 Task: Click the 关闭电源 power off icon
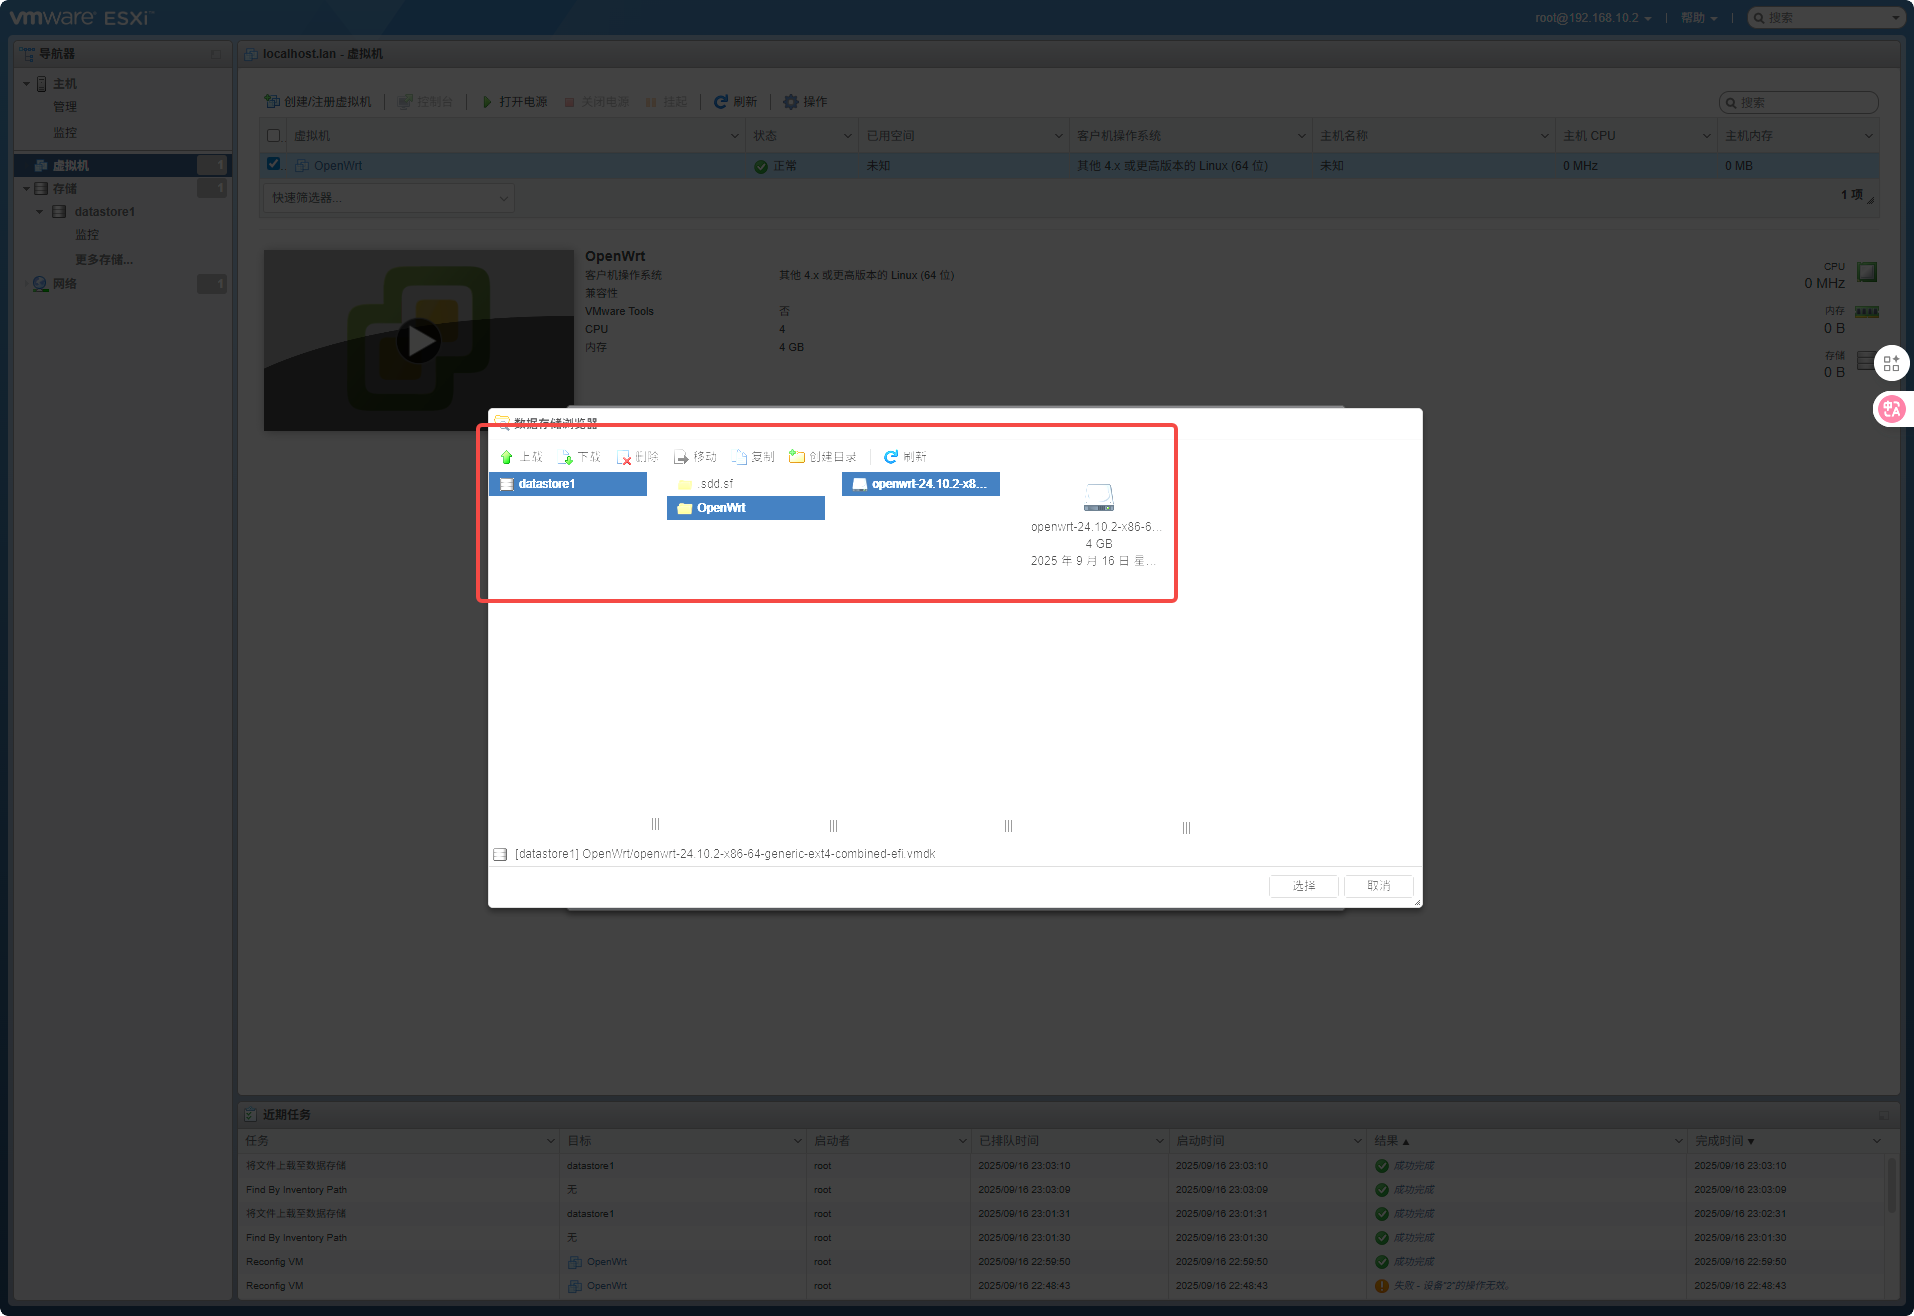570,102
